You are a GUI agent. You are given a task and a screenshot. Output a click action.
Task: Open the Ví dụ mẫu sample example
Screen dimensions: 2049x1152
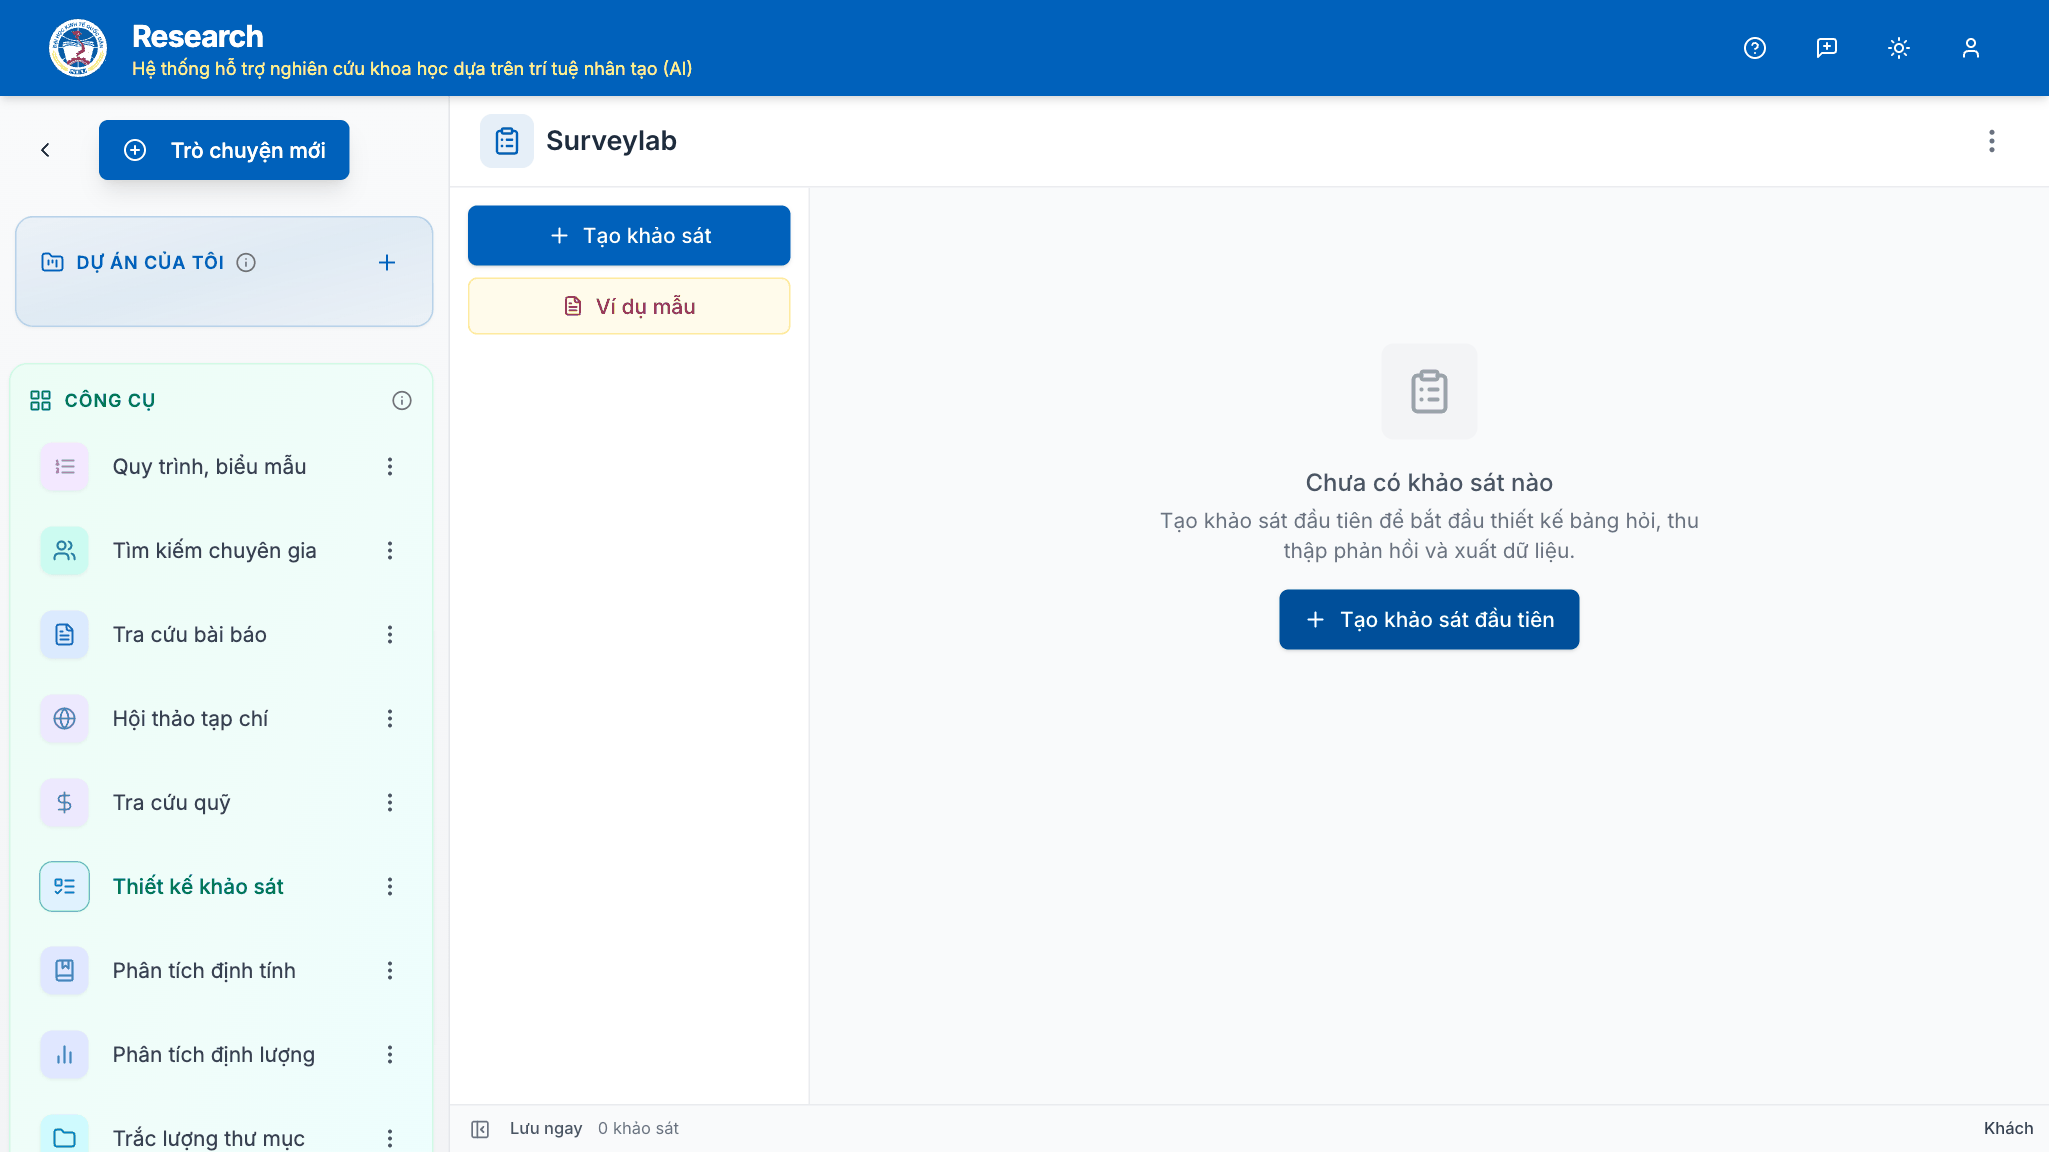pos(629,306)
